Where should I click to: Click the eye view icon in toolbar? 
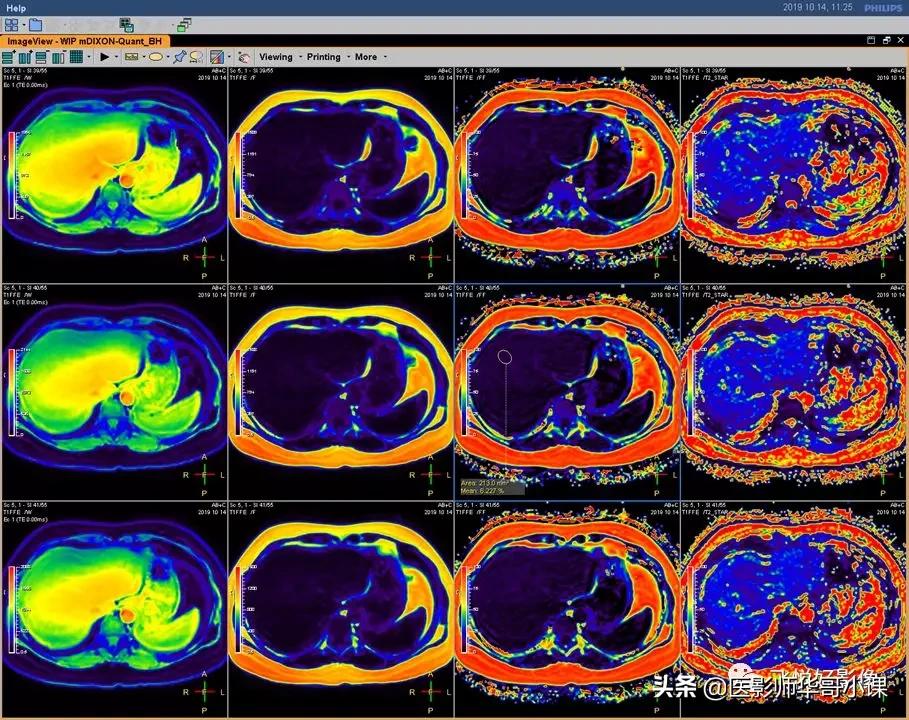pyautogui.click(x=244, y=57)
